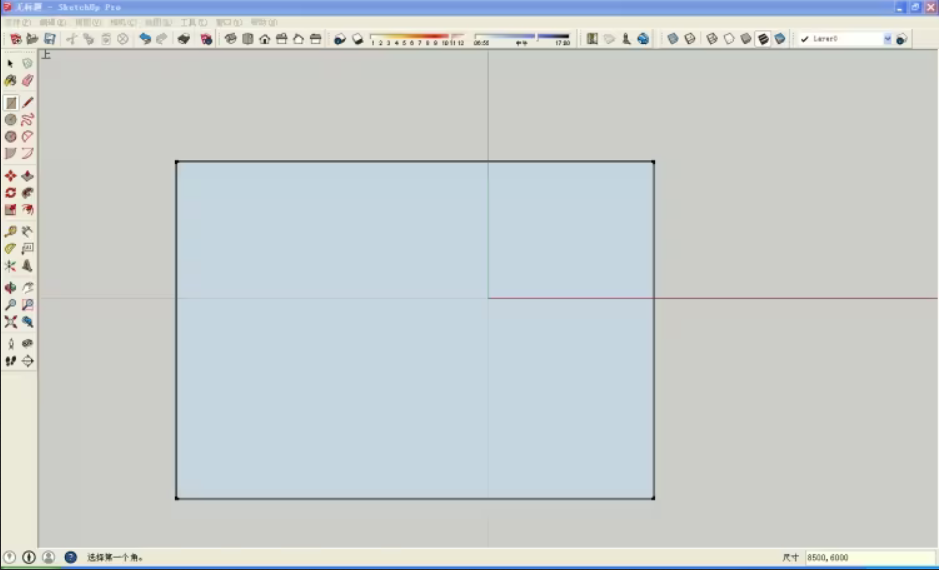Activate the Push/Pull tool
This screenshot has width=939, height=570.
point(28,176)
